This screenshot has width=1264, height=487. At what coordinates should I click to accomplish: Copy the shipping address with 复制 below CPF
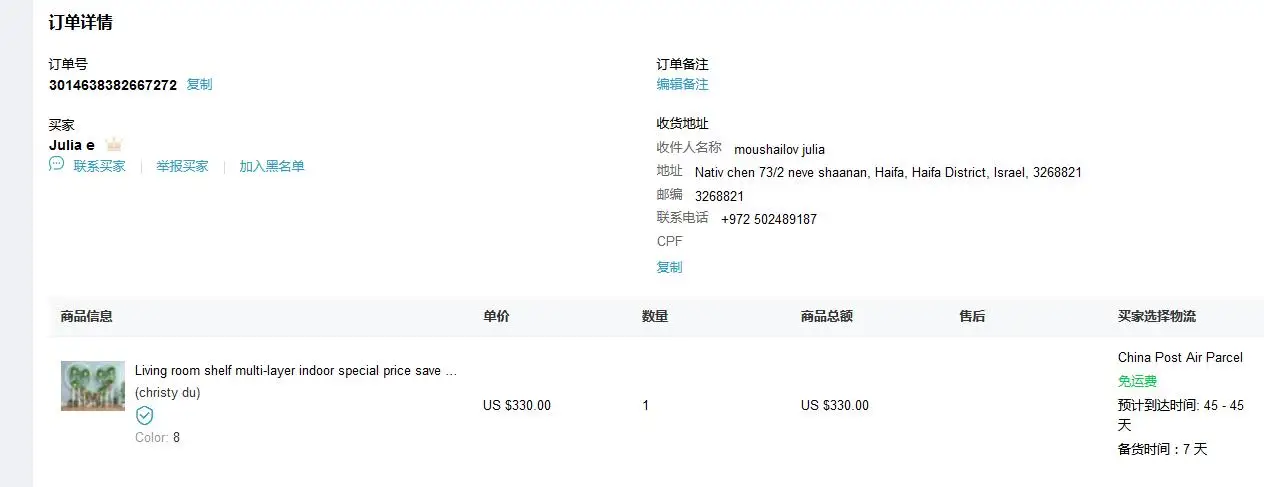point(669,267)
